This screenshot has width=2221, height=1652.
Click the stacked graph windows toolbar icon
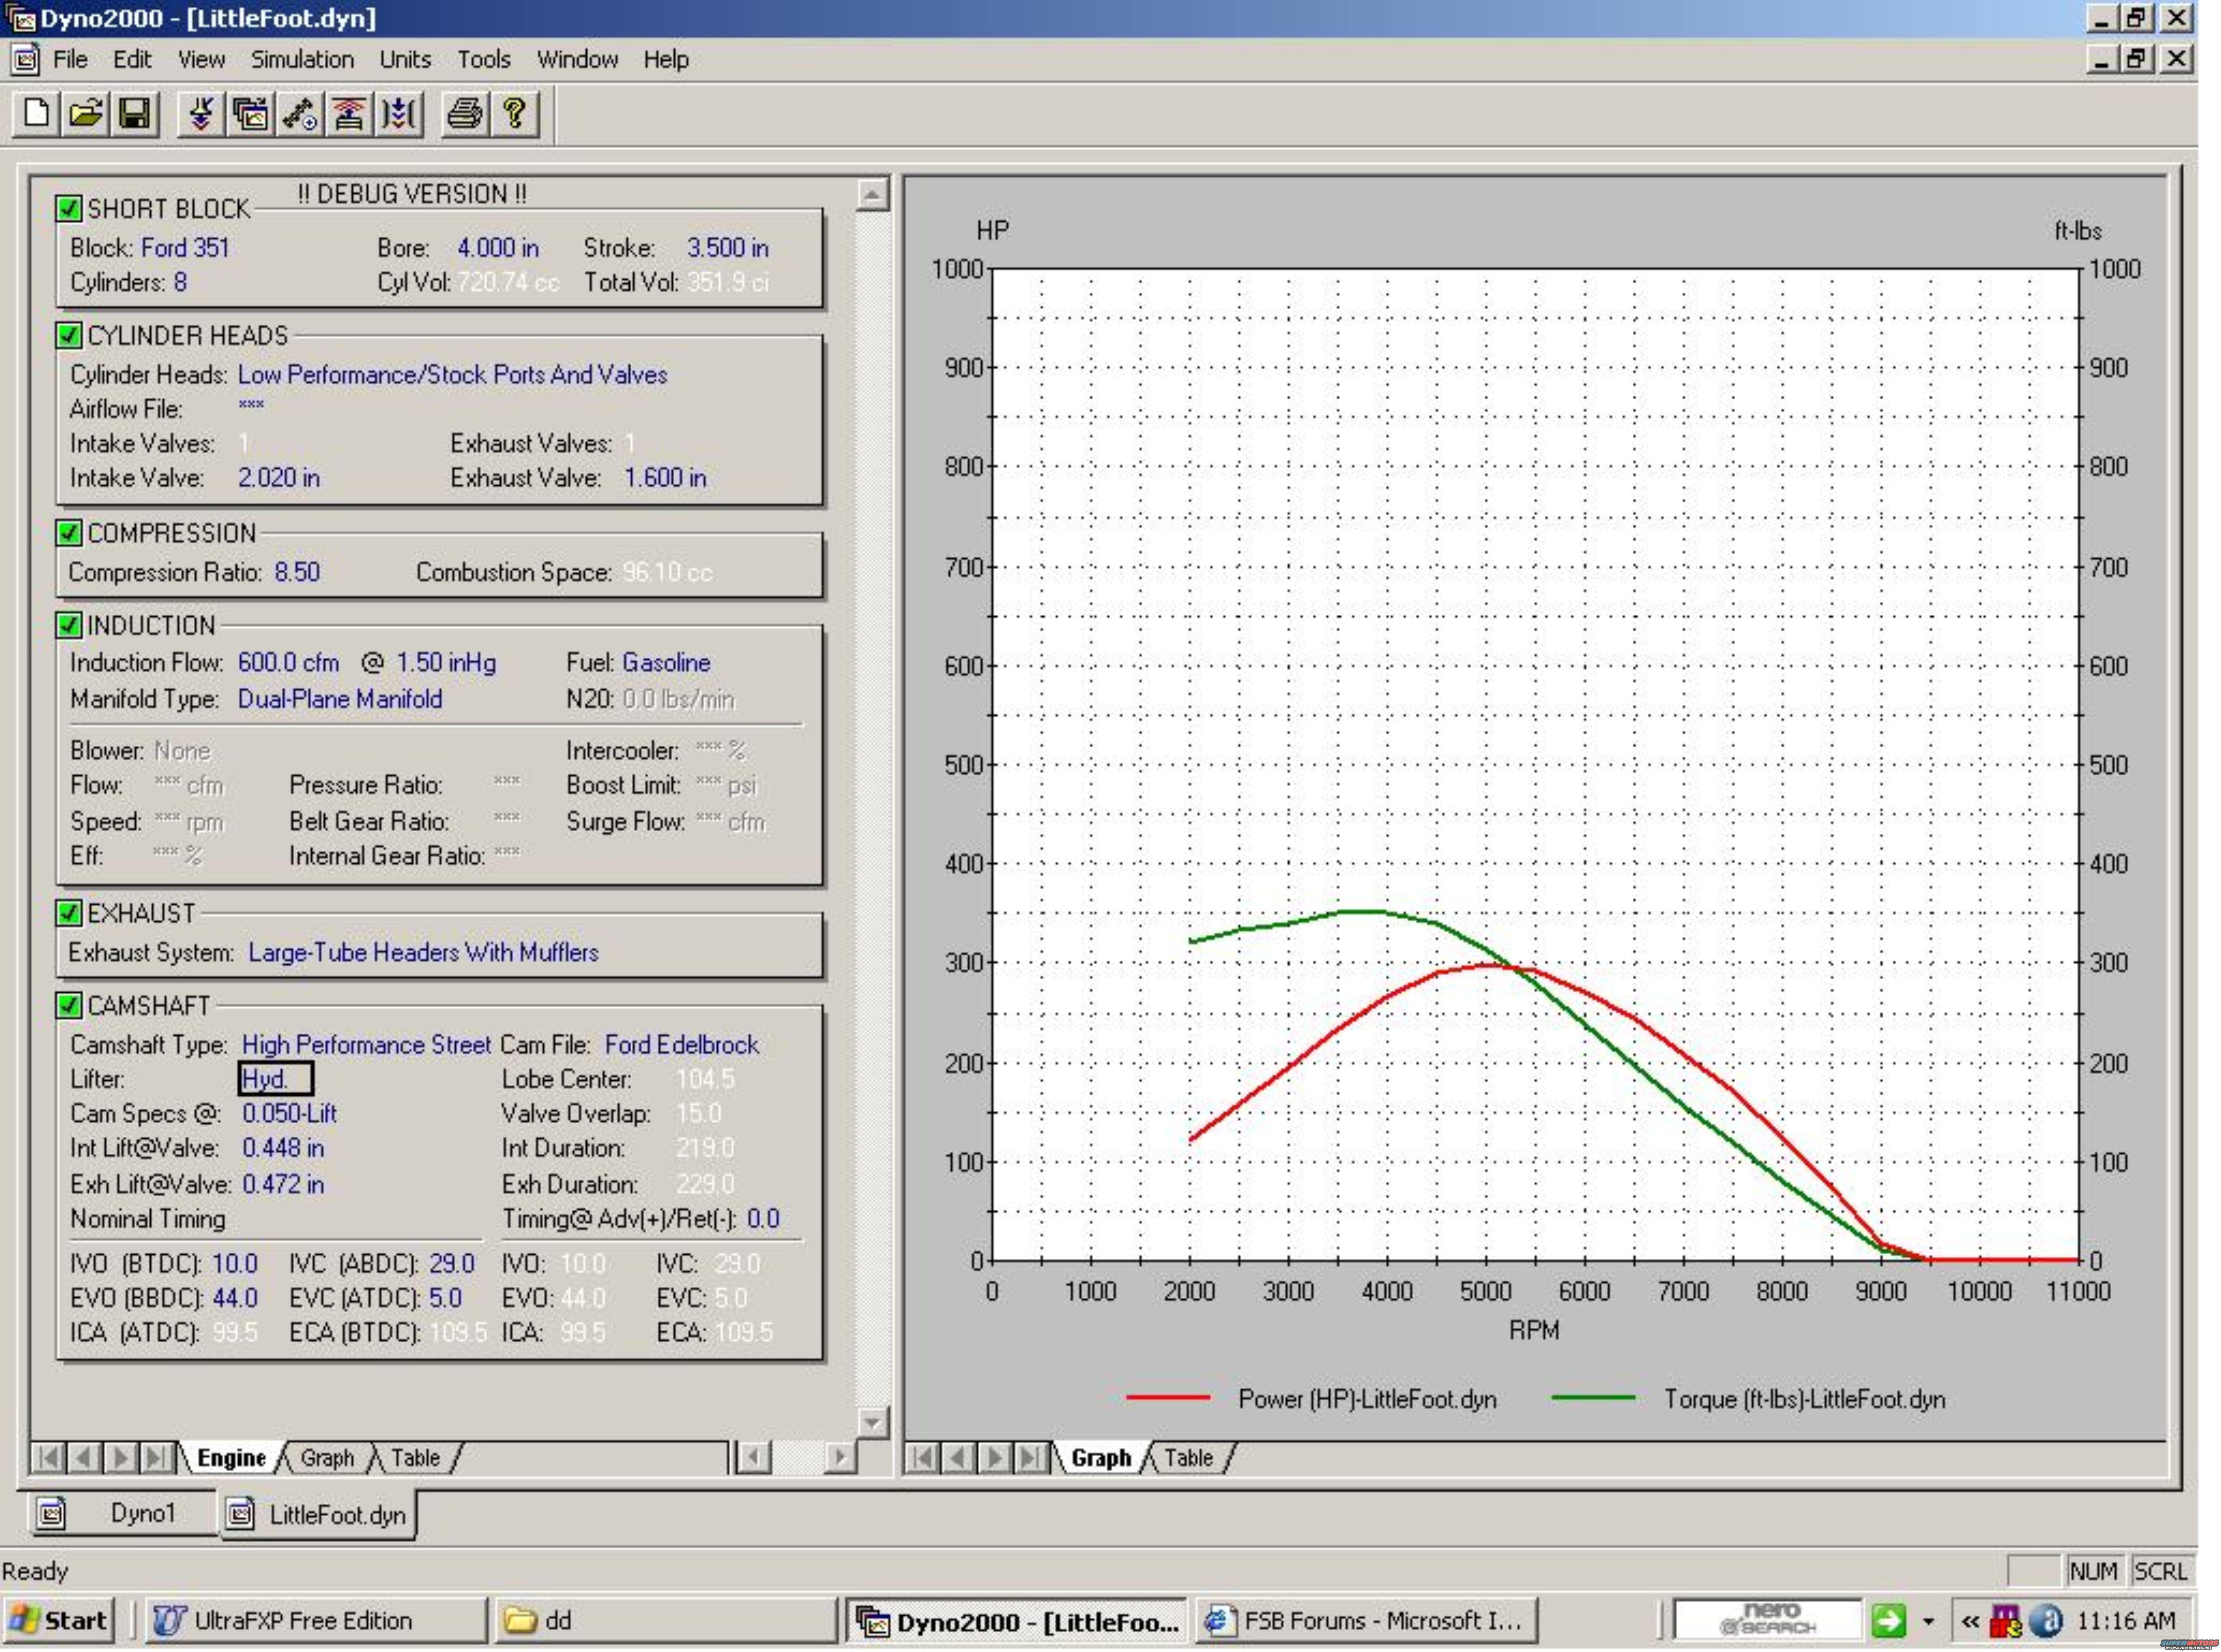pos(250,114)
